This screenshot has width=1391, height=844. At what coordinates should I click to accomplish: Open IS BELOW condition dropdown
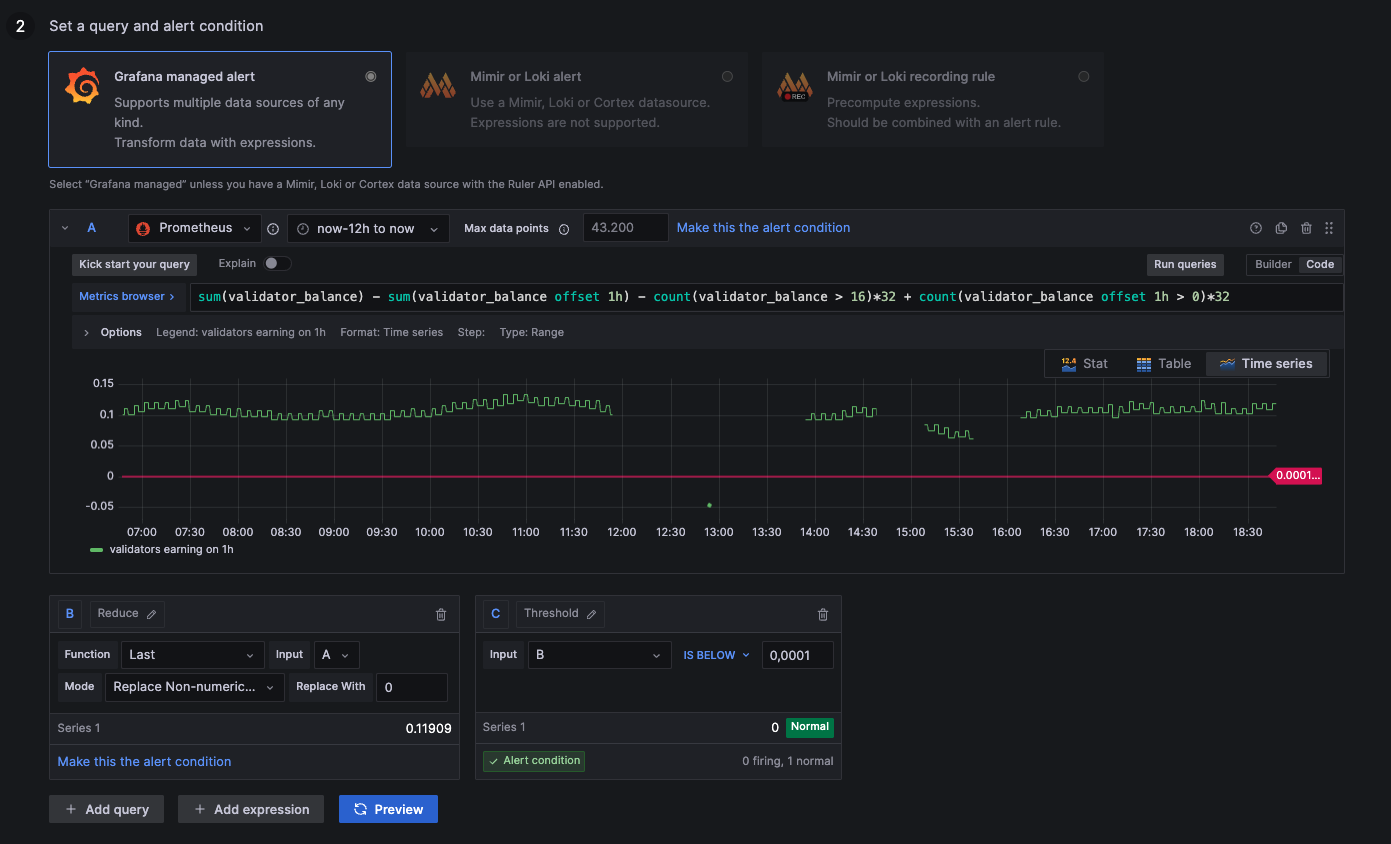pyautogui.click(x=716, y=655)
